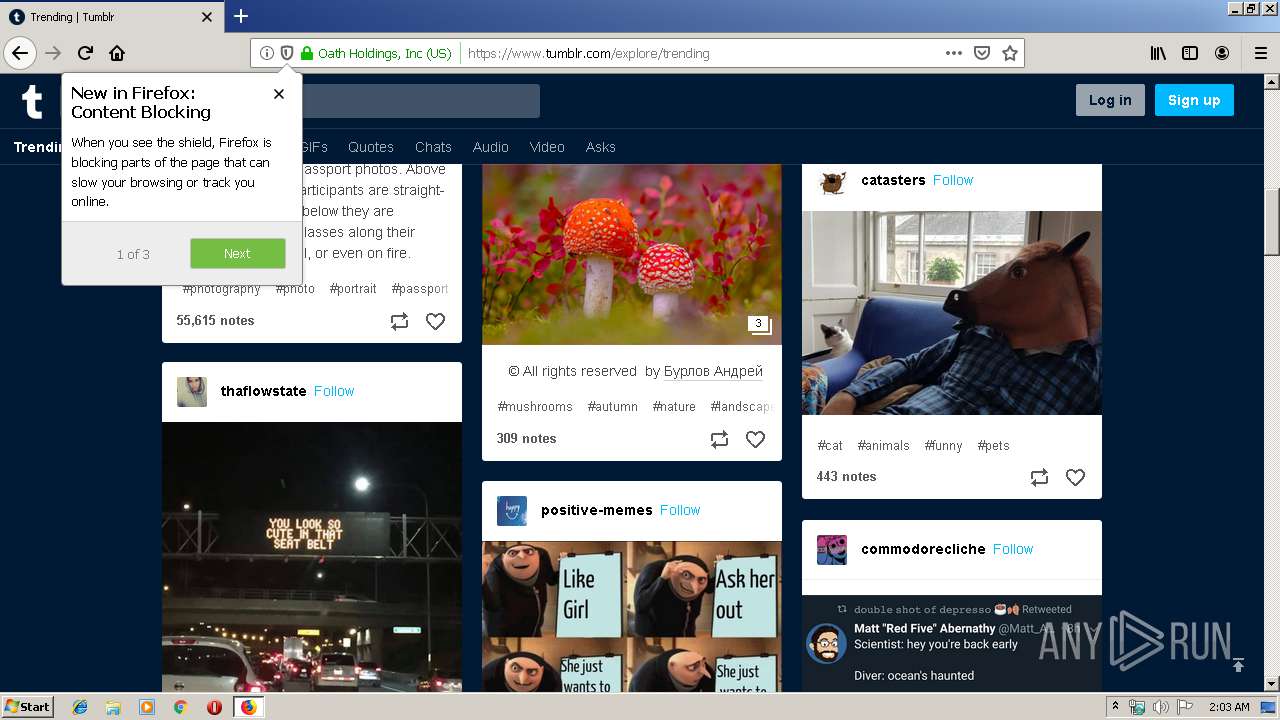Open the #mushrooms tag
Image resolution: width=1280 pixels, height=720 pixels.
click(535, 407)
